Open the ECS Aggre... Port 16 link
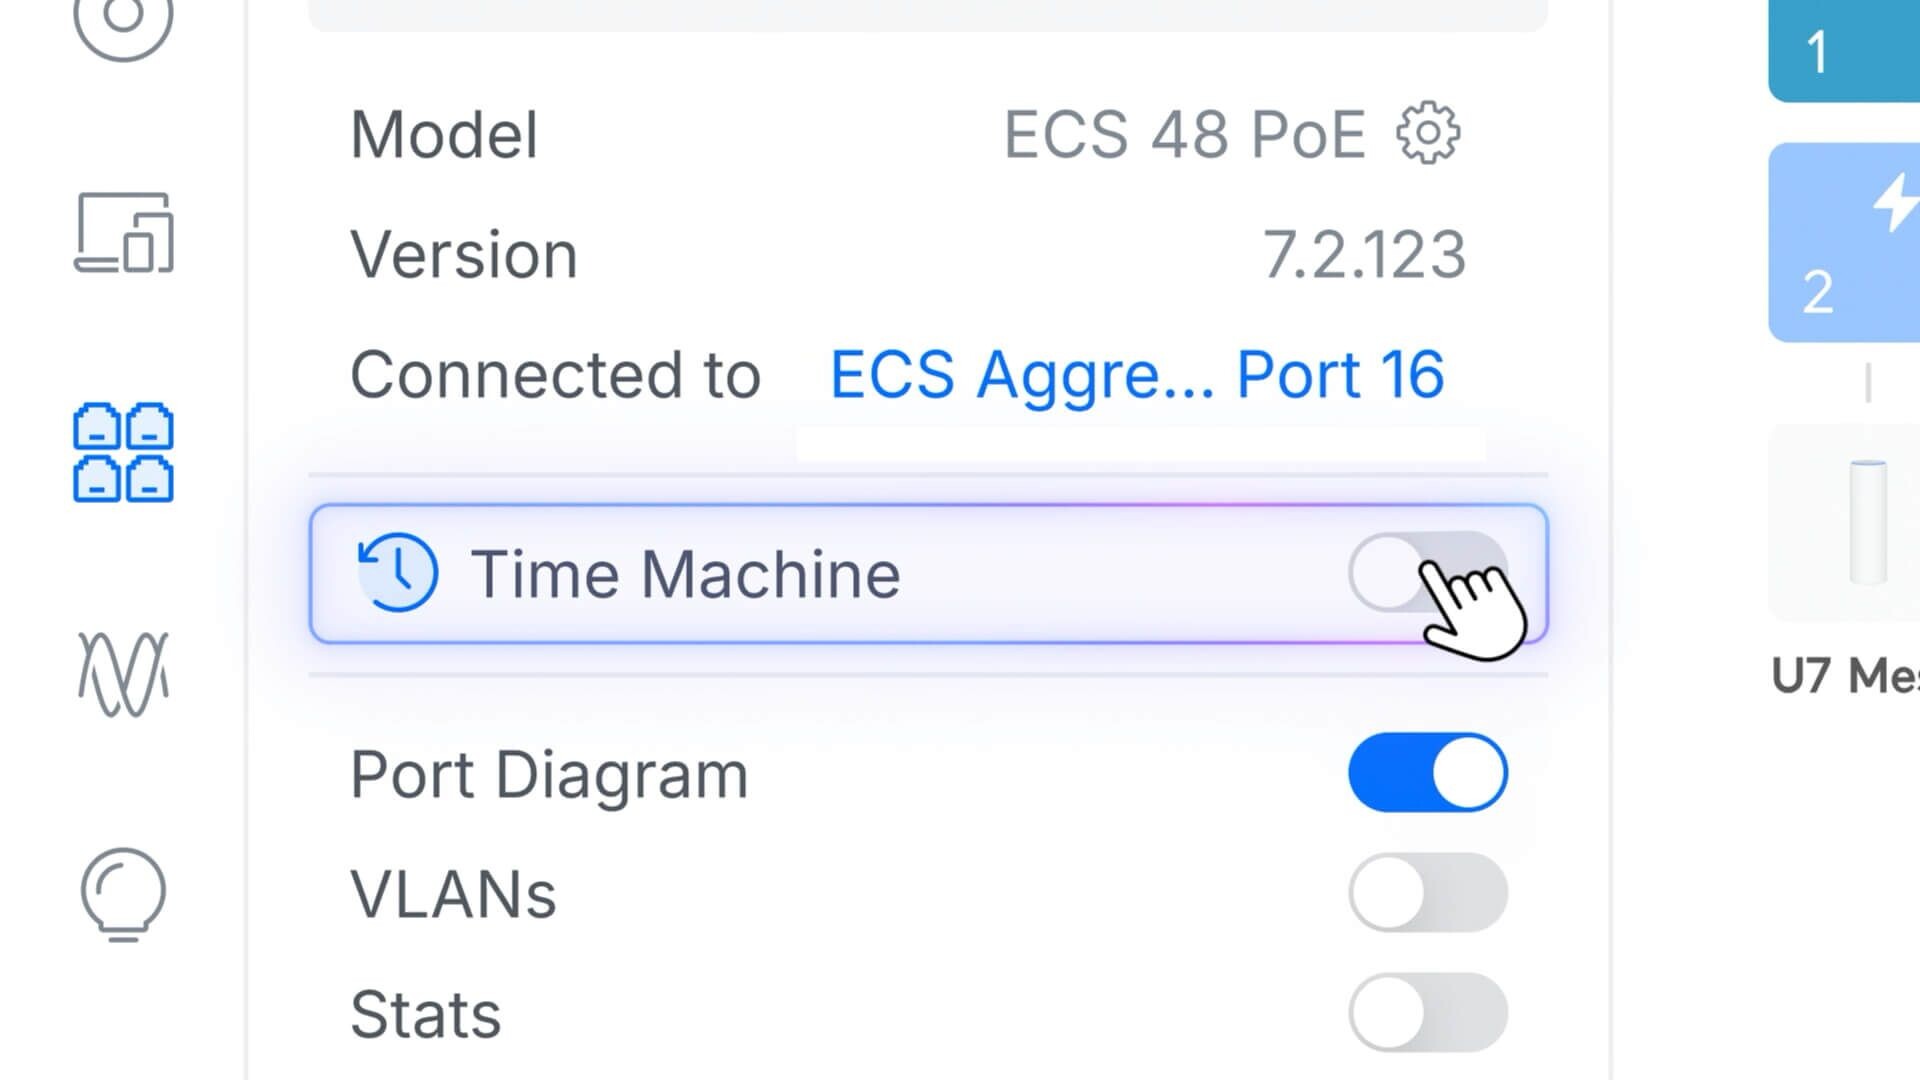The width and height of the screenshot is (1920, 1080). point(1137,376)
